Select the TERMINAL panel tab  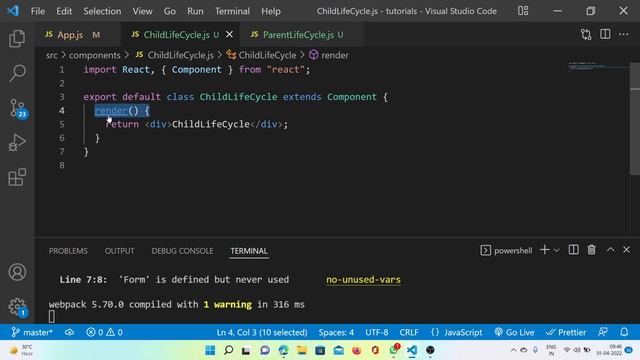249,251
